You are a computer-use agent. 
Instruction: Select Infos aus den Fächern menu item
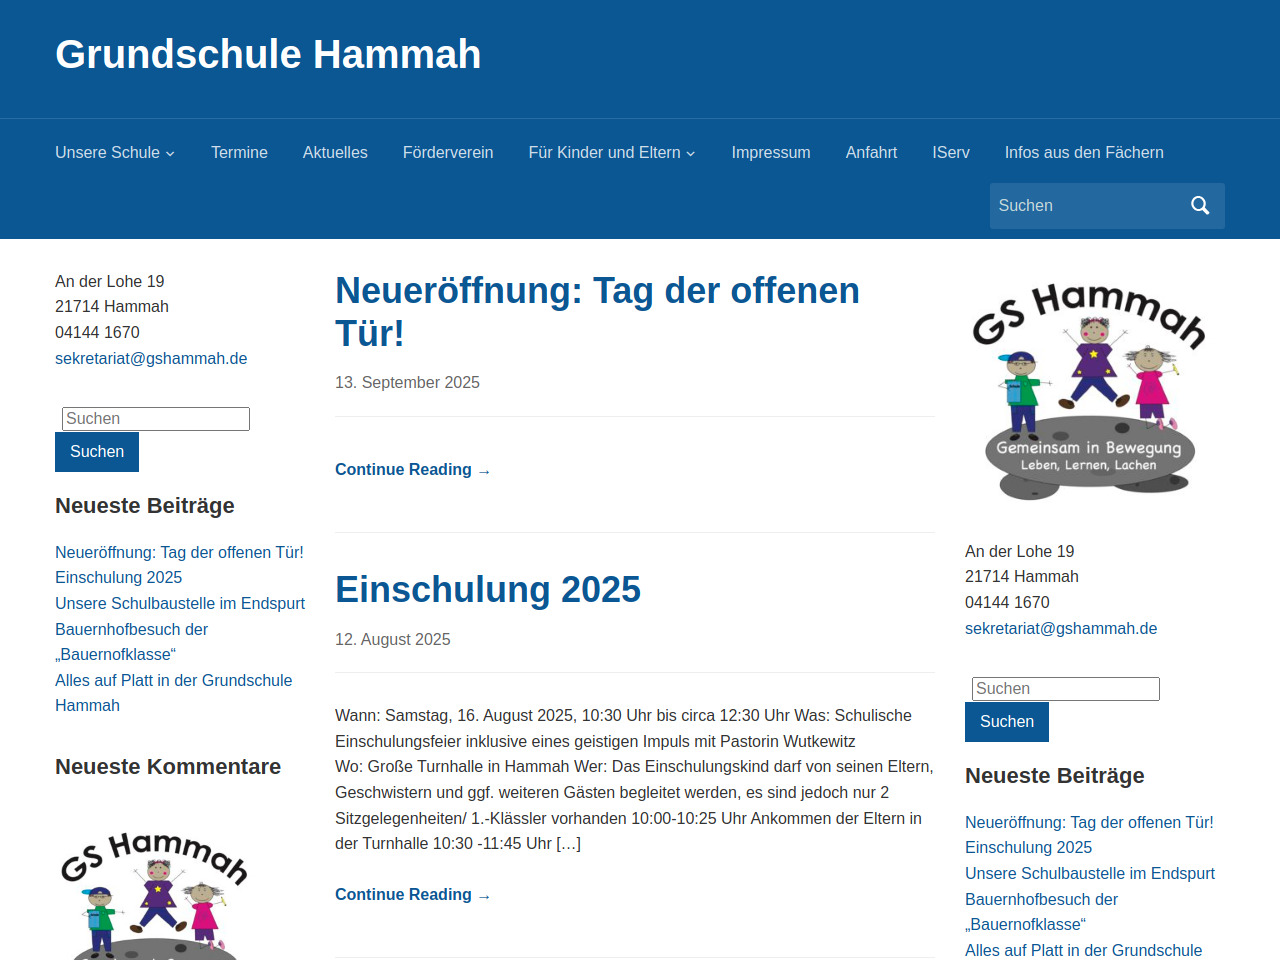click(1084, 153)
